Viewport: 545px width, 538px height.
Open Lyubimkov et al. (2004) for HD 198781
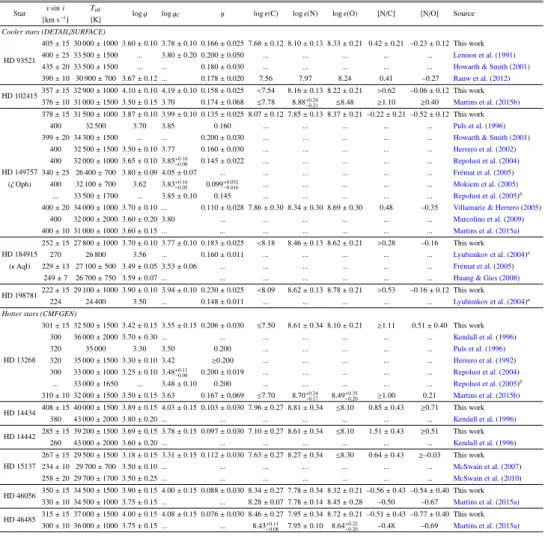pos(491,302)
